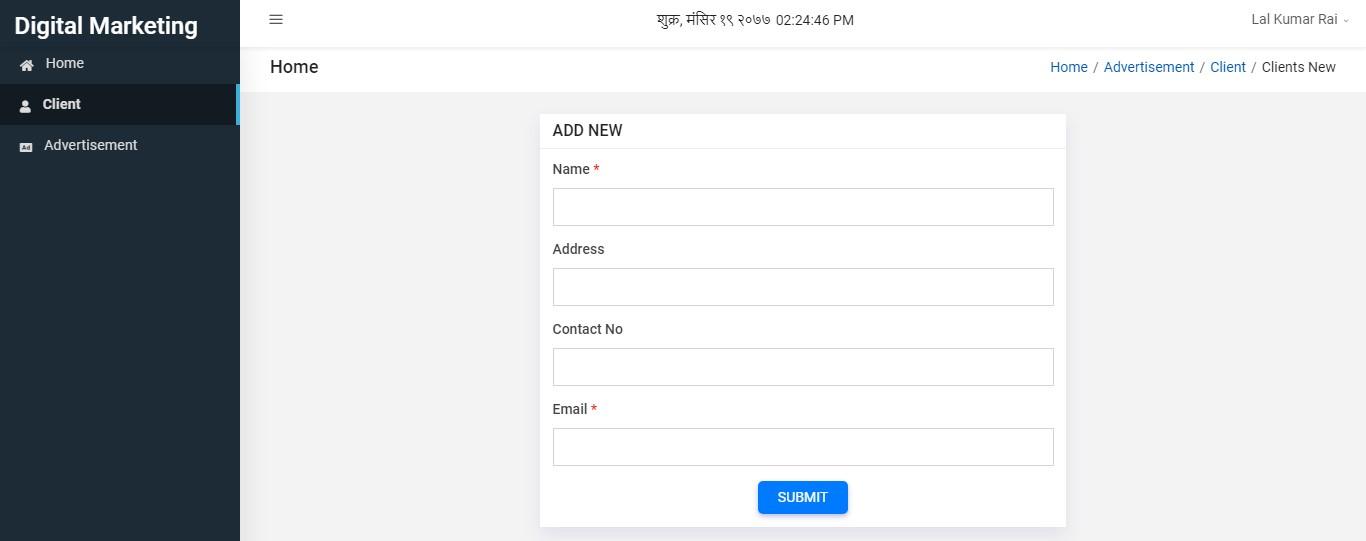The width and height of the screenshot is (1366, 541).
Task: Click the Advertisement icon in sidebar
Action: pos(26,147)
